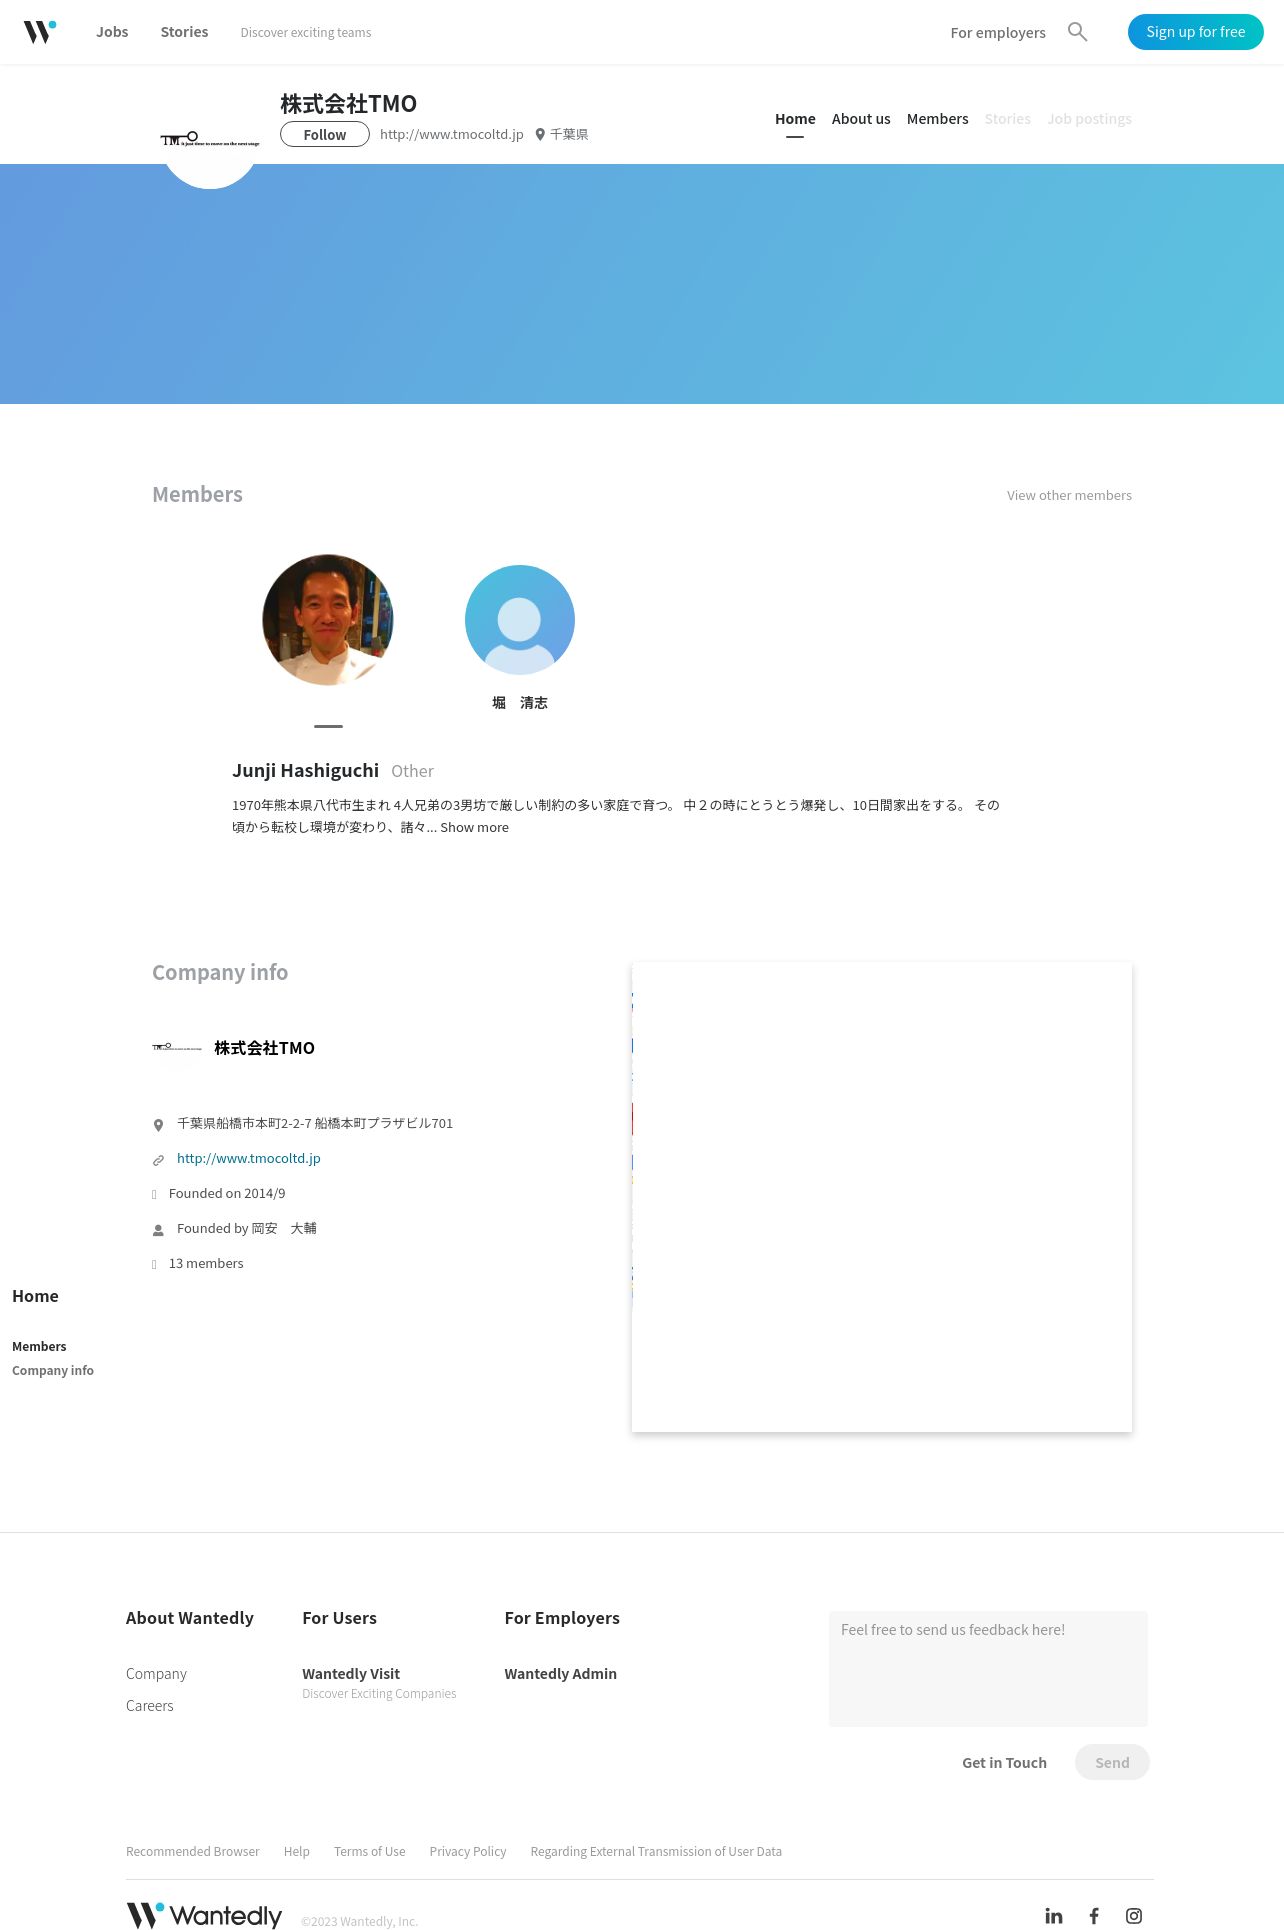Jump to Members in the side navigation
Viewport: 1284px width, 1930px height.
click(x=39, y=1346)
